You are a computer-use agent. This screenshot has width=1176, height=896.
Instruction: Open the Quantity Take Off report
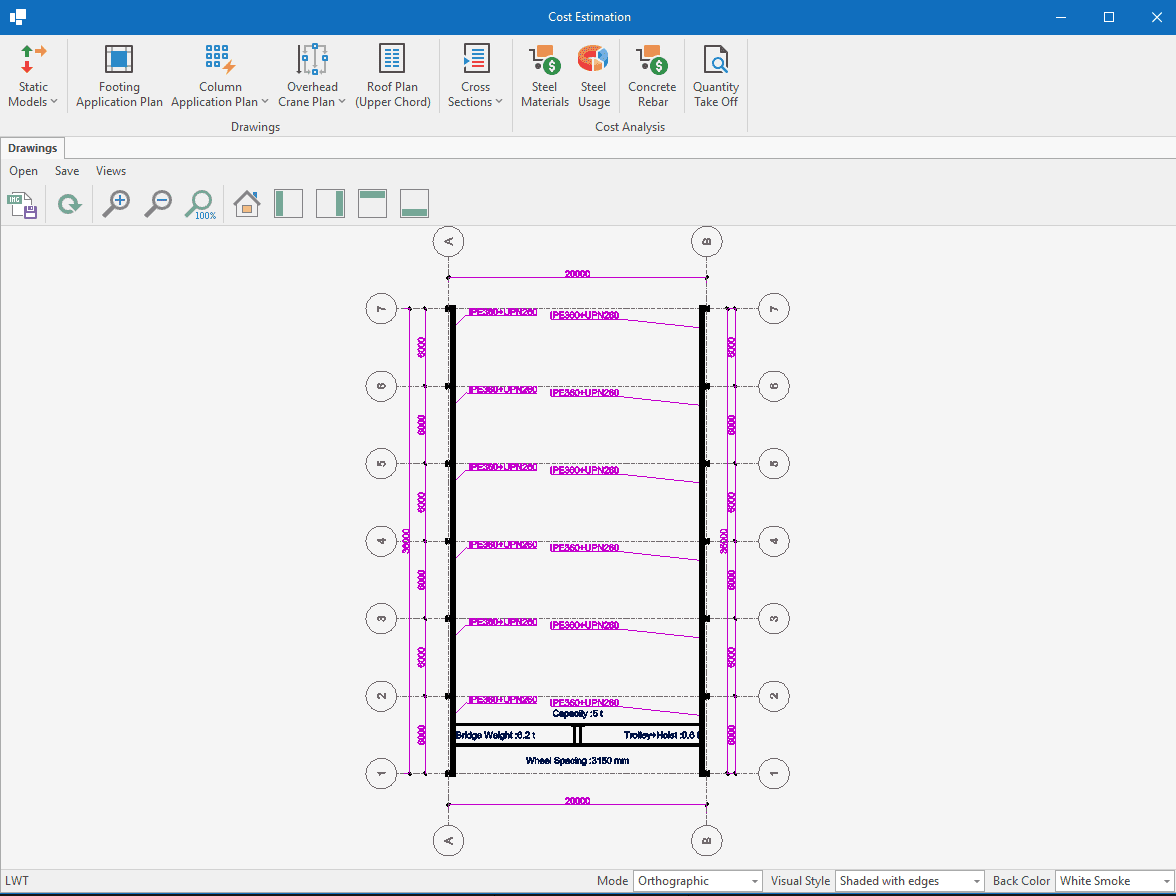pyautogui.click(x=716, y=76)
